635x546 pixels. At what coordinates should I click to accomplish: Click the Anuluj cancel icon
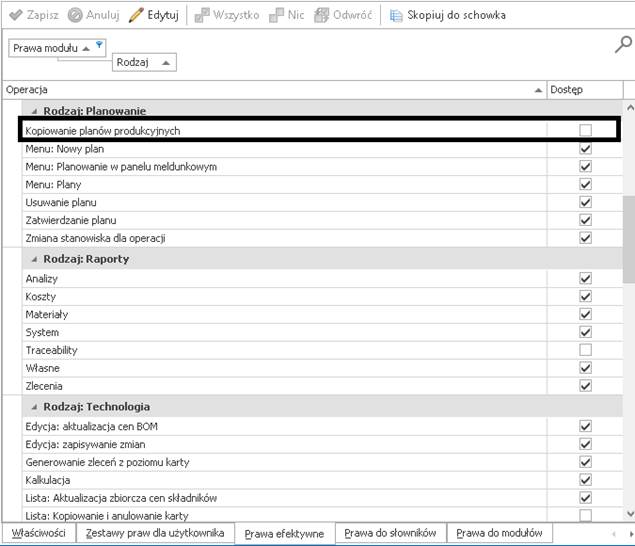(x=75, y=15)
